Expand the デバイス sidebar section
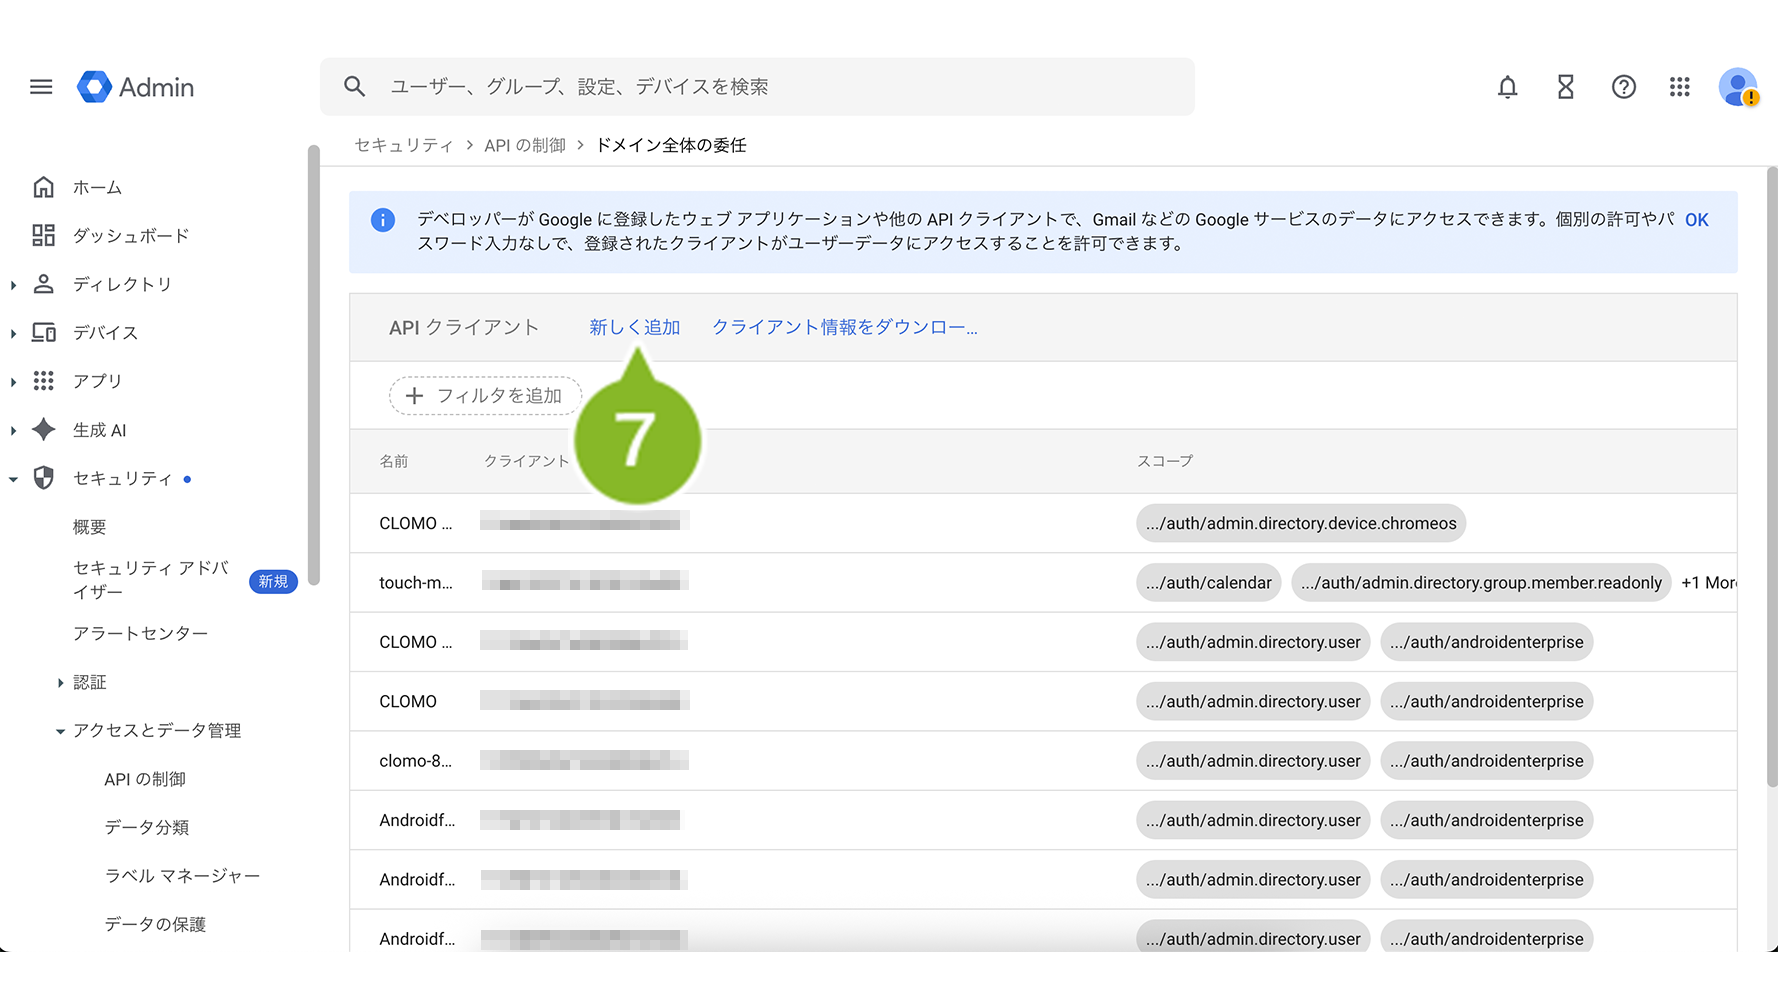 tap(13, 333)
